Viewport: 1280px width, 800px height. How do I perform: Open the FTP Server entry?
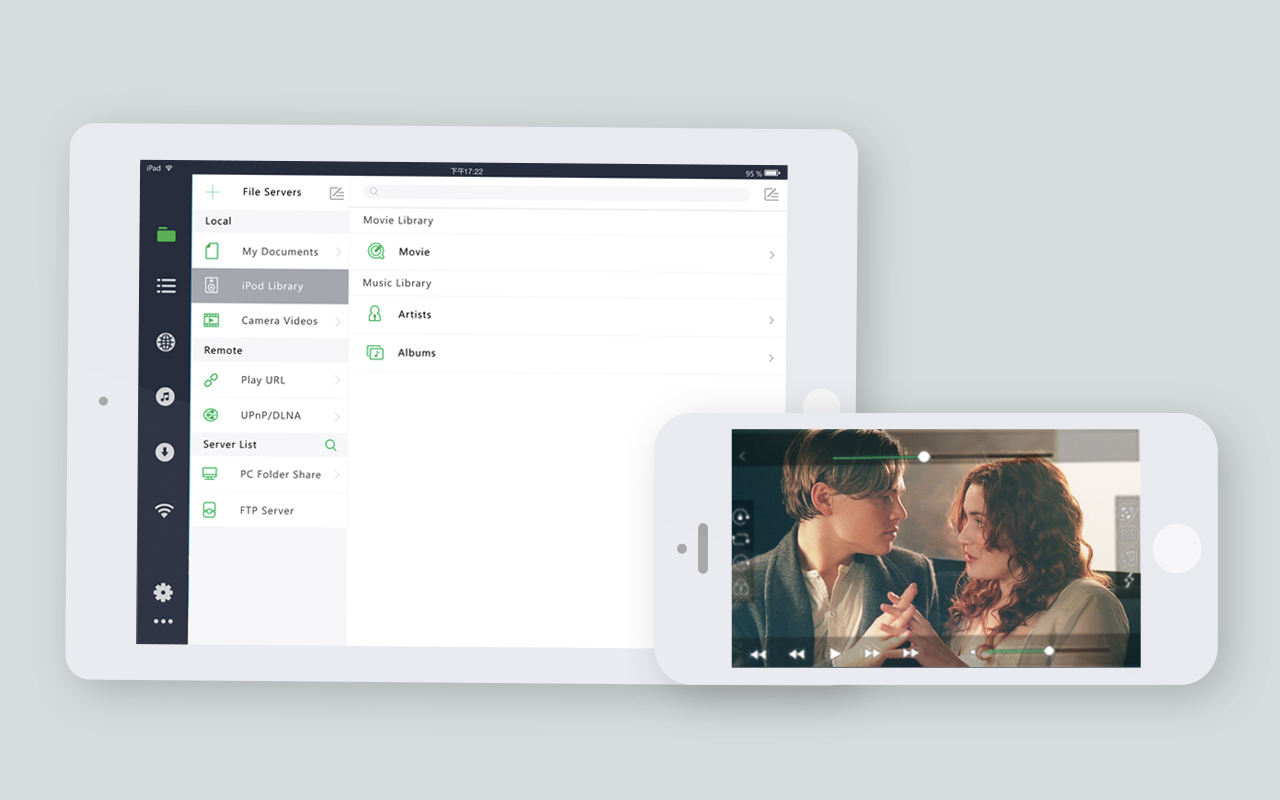pyautogui.click(x=266, y=510)
